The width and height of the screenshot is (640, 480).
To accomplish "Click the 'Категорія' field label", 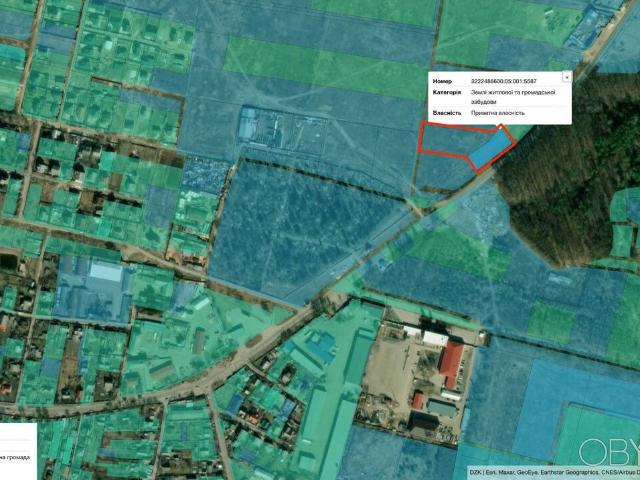I will point(446,93).
